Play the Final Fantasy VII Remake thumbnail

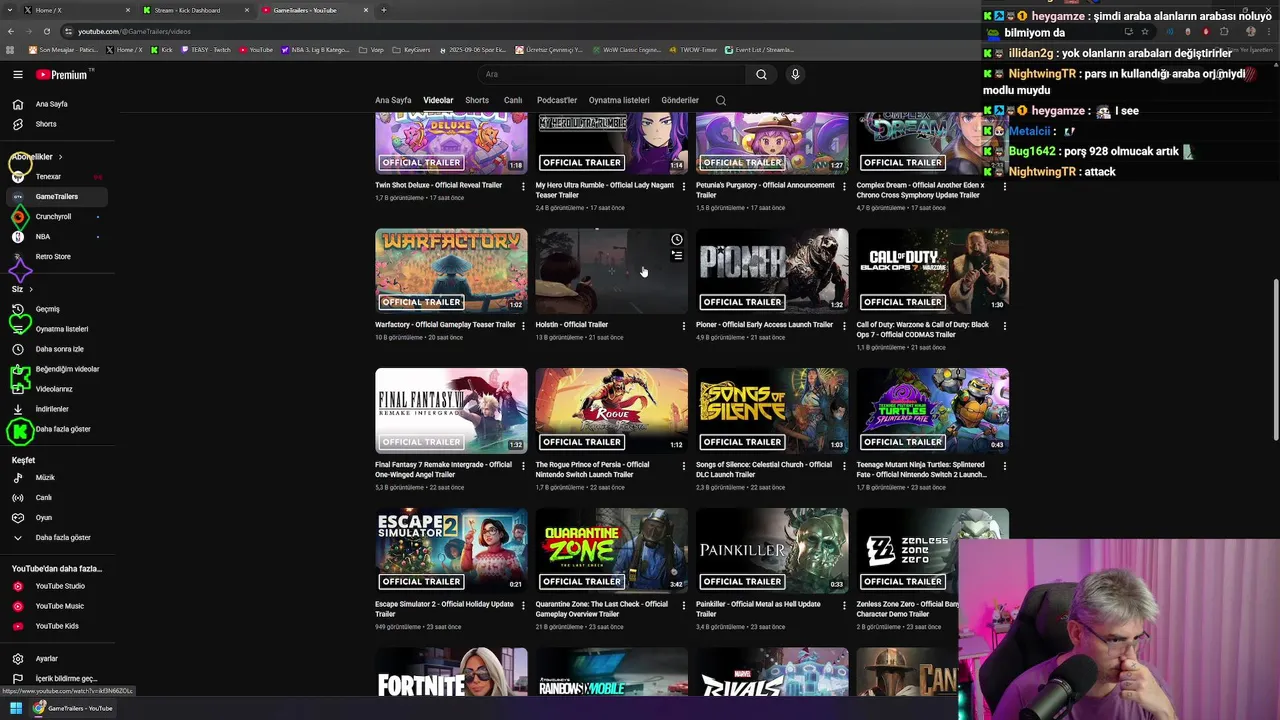click(451, 411)
